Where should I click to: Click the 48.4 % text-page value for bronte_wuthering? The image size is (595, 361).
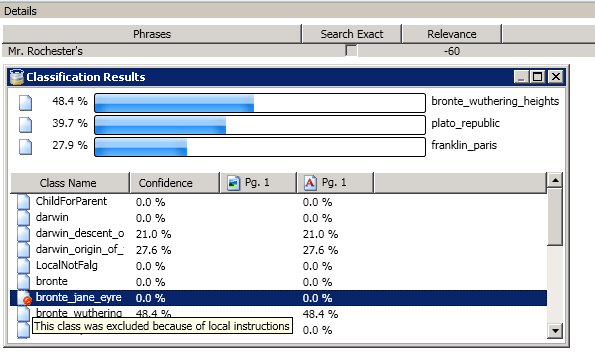tap(320, 314)
